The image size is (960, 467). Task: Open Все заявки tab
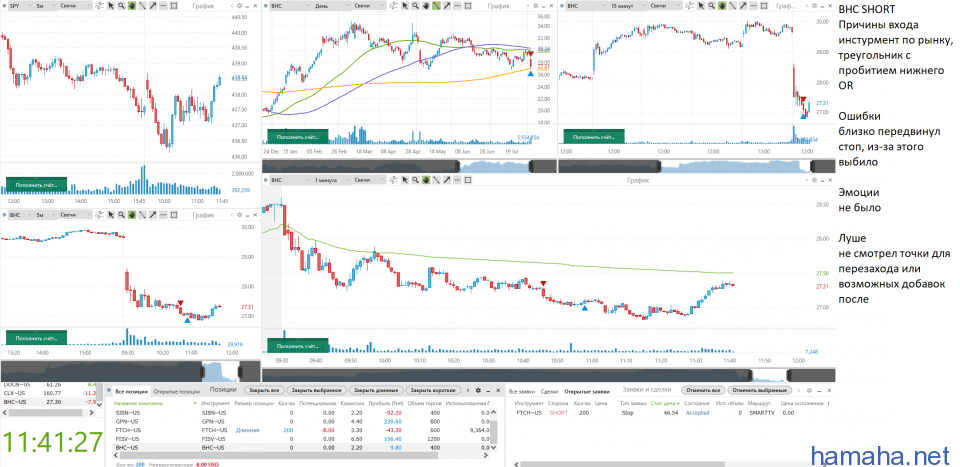point(522,390)
